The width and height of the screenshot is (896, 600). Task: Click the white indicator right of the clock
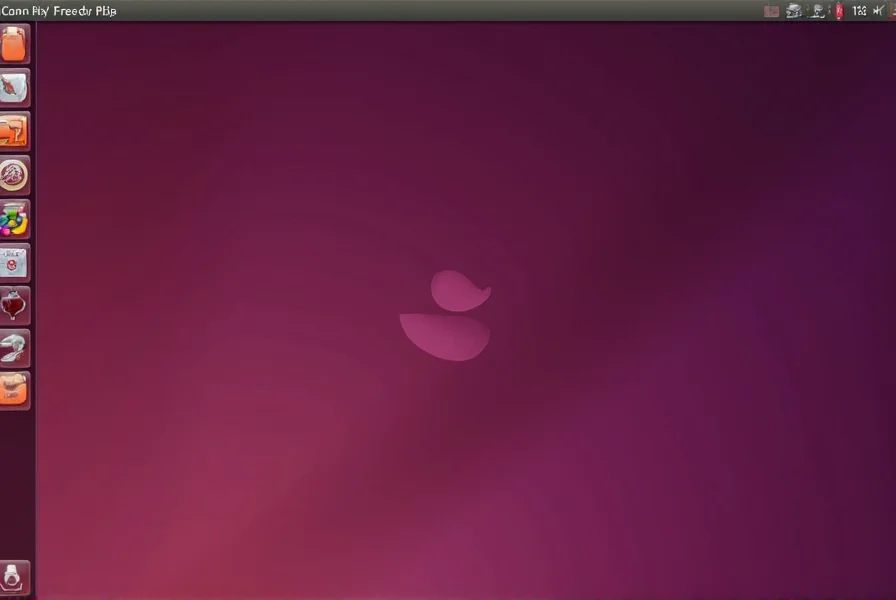pos(878,10)
